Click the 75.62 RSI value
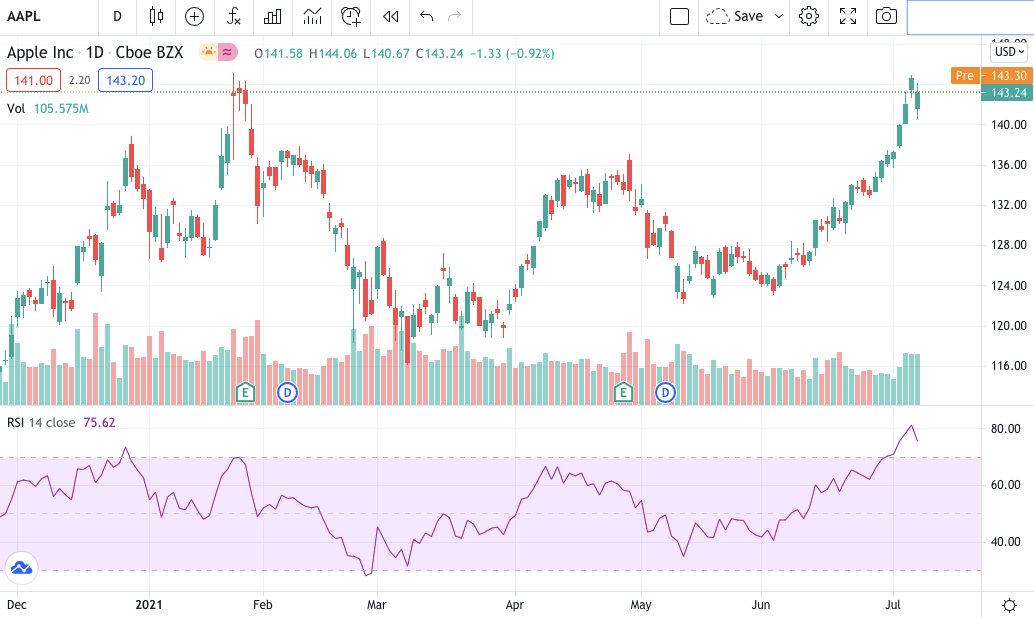 100,423
